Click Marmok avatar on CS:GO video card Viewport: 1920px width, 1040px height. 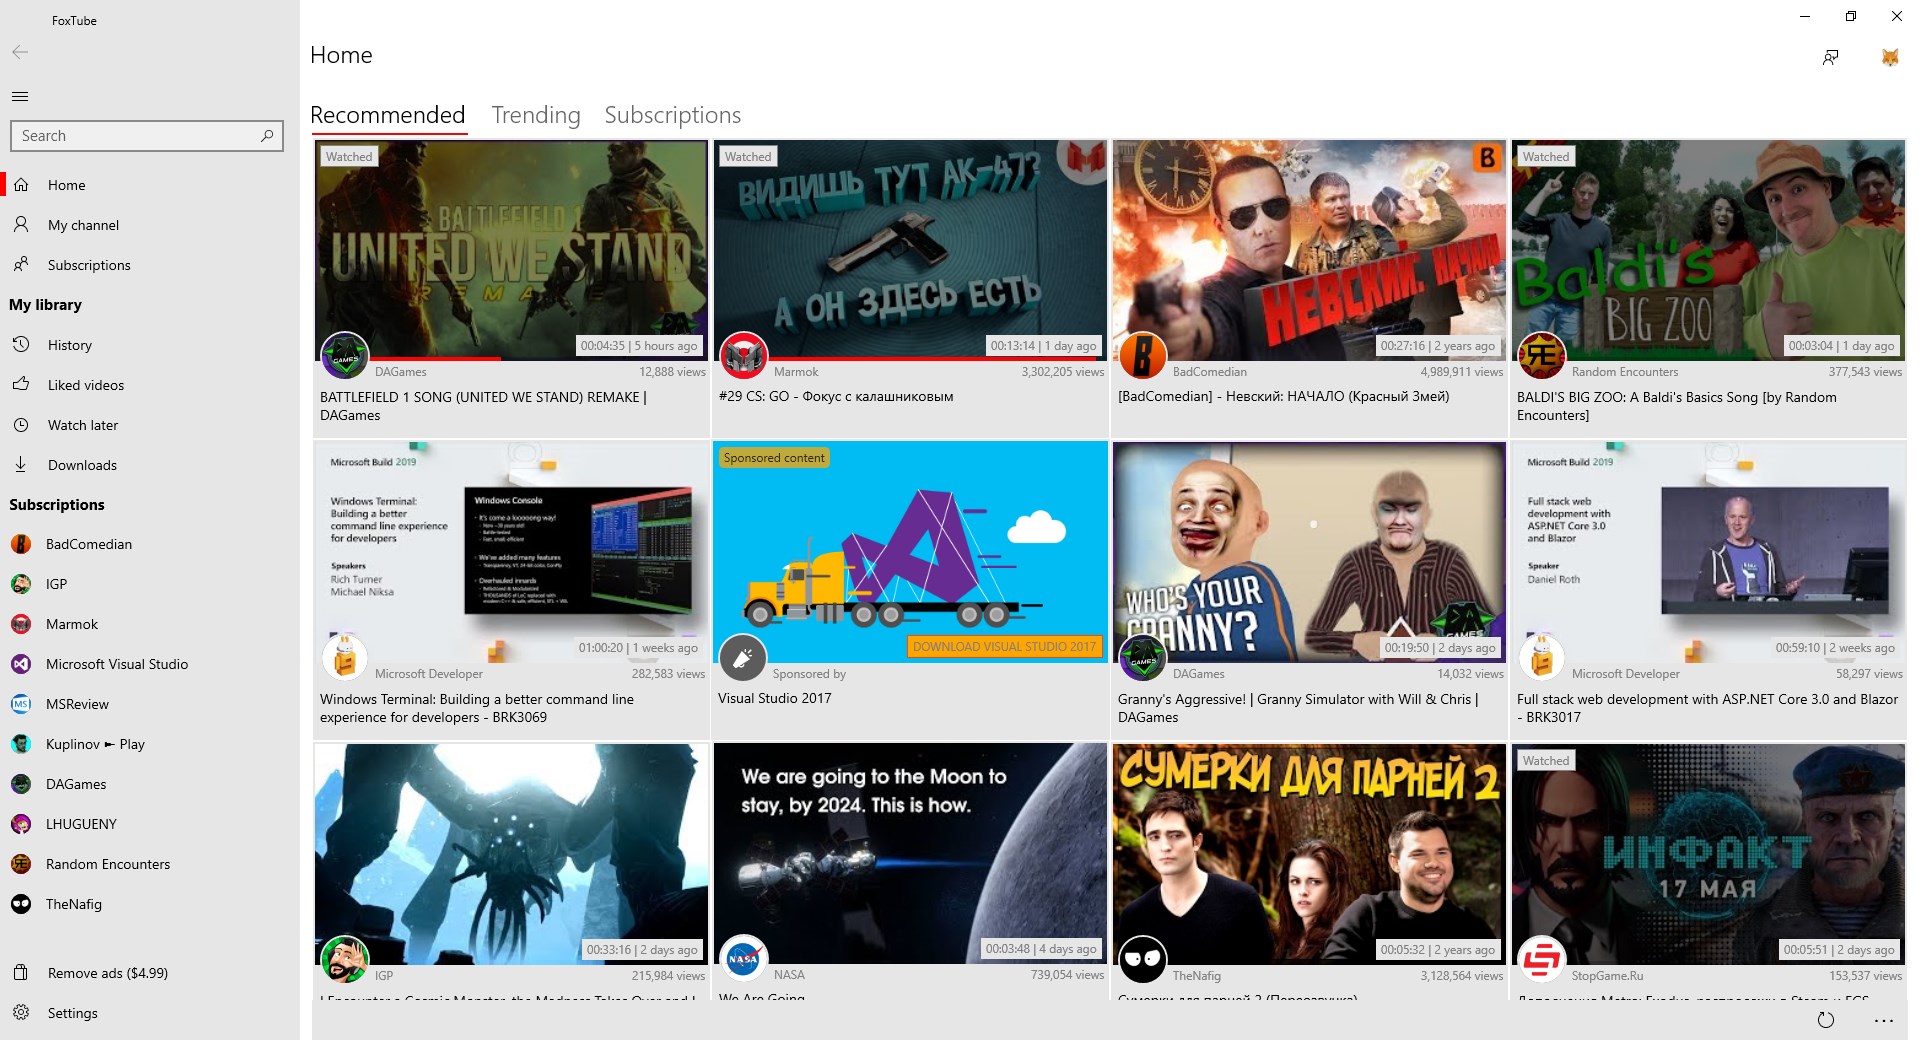pyautogui.click(x=743, y=356)
